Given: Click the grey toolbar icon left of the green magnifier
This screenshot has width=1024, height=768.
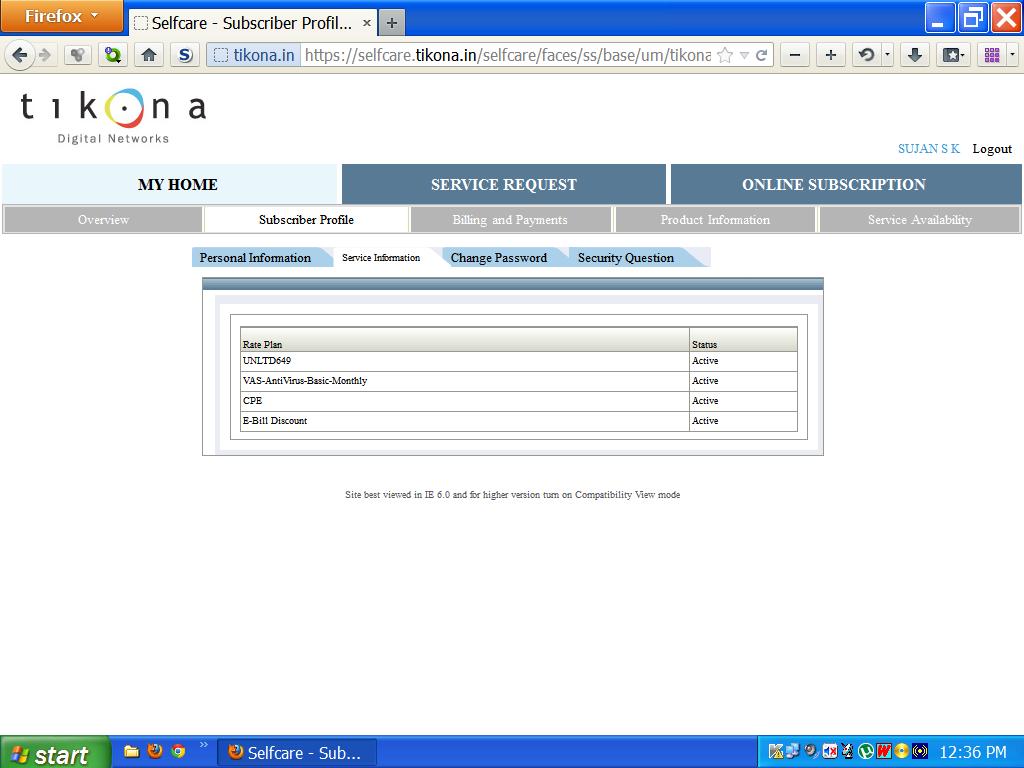Looking at the screenshot, I should coord(77,55).
